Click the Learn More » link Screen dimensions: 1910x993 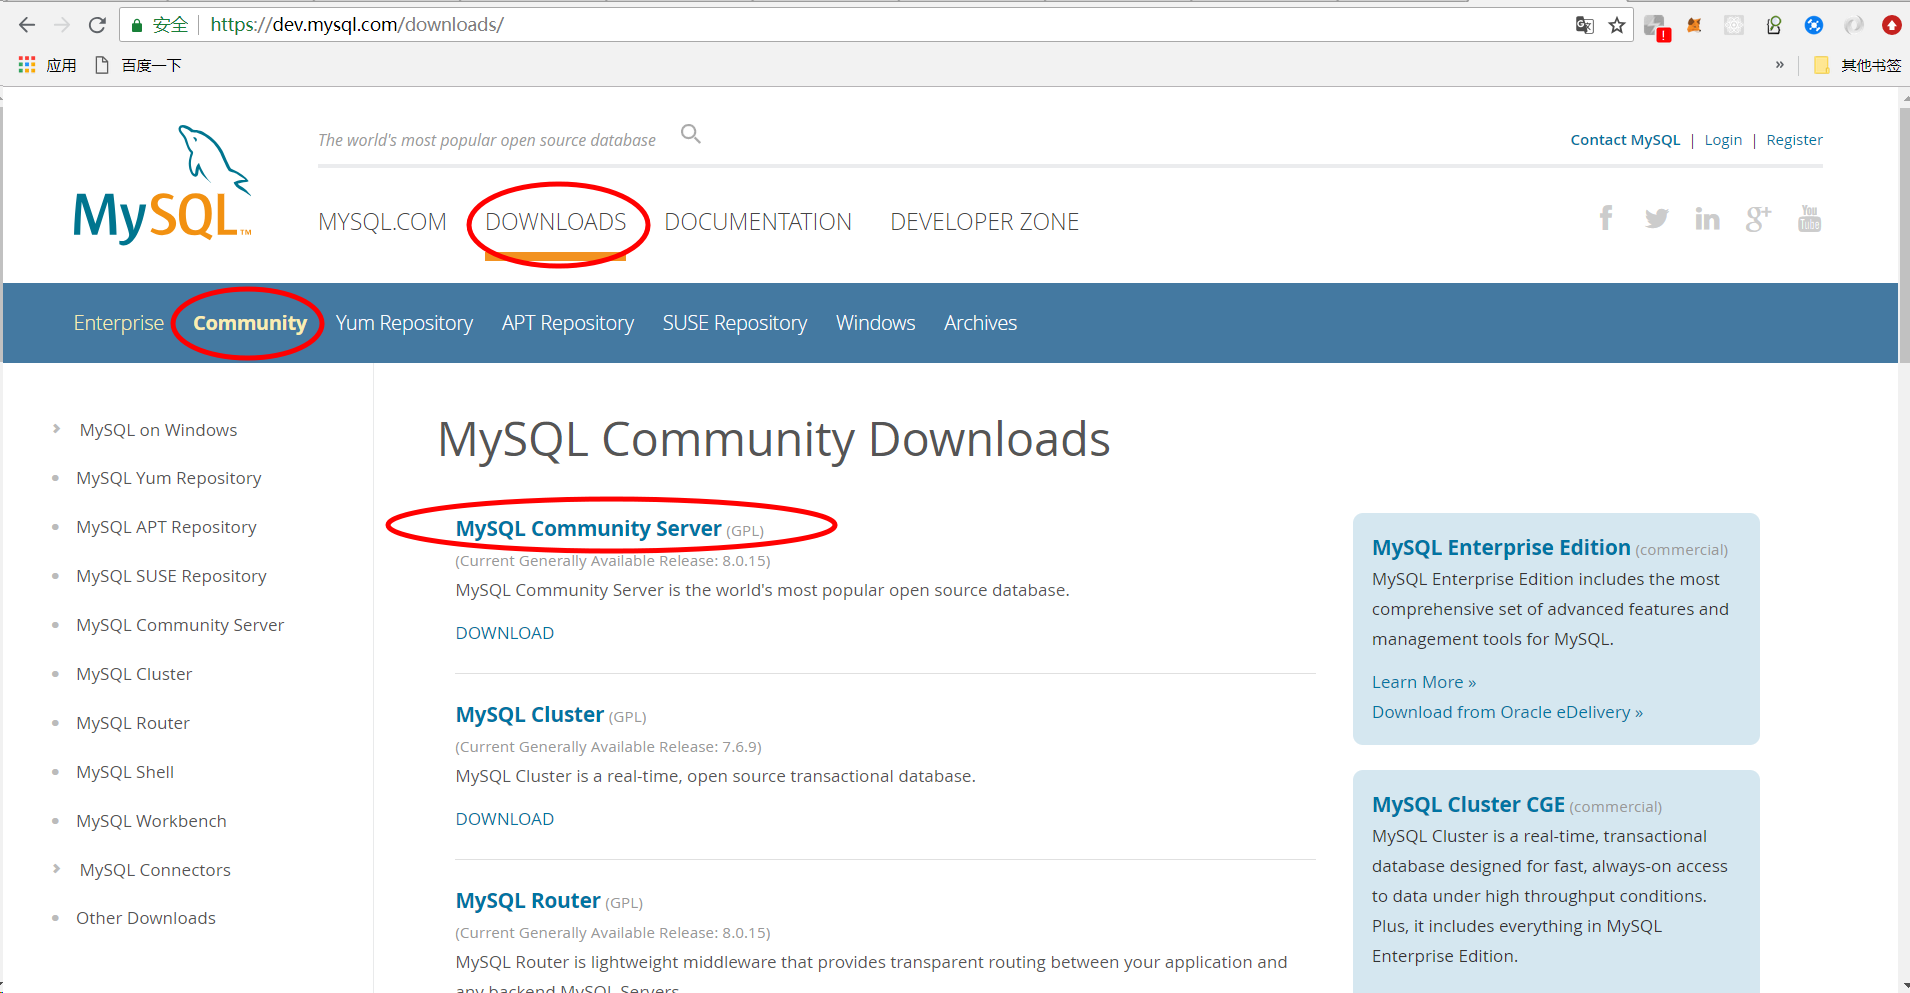point(1424,682)
